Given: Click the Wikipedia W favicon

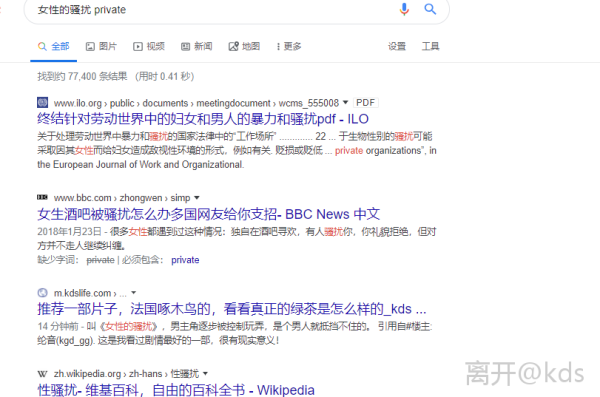Looking at the screenshot, I should click(x=42, y=374).
